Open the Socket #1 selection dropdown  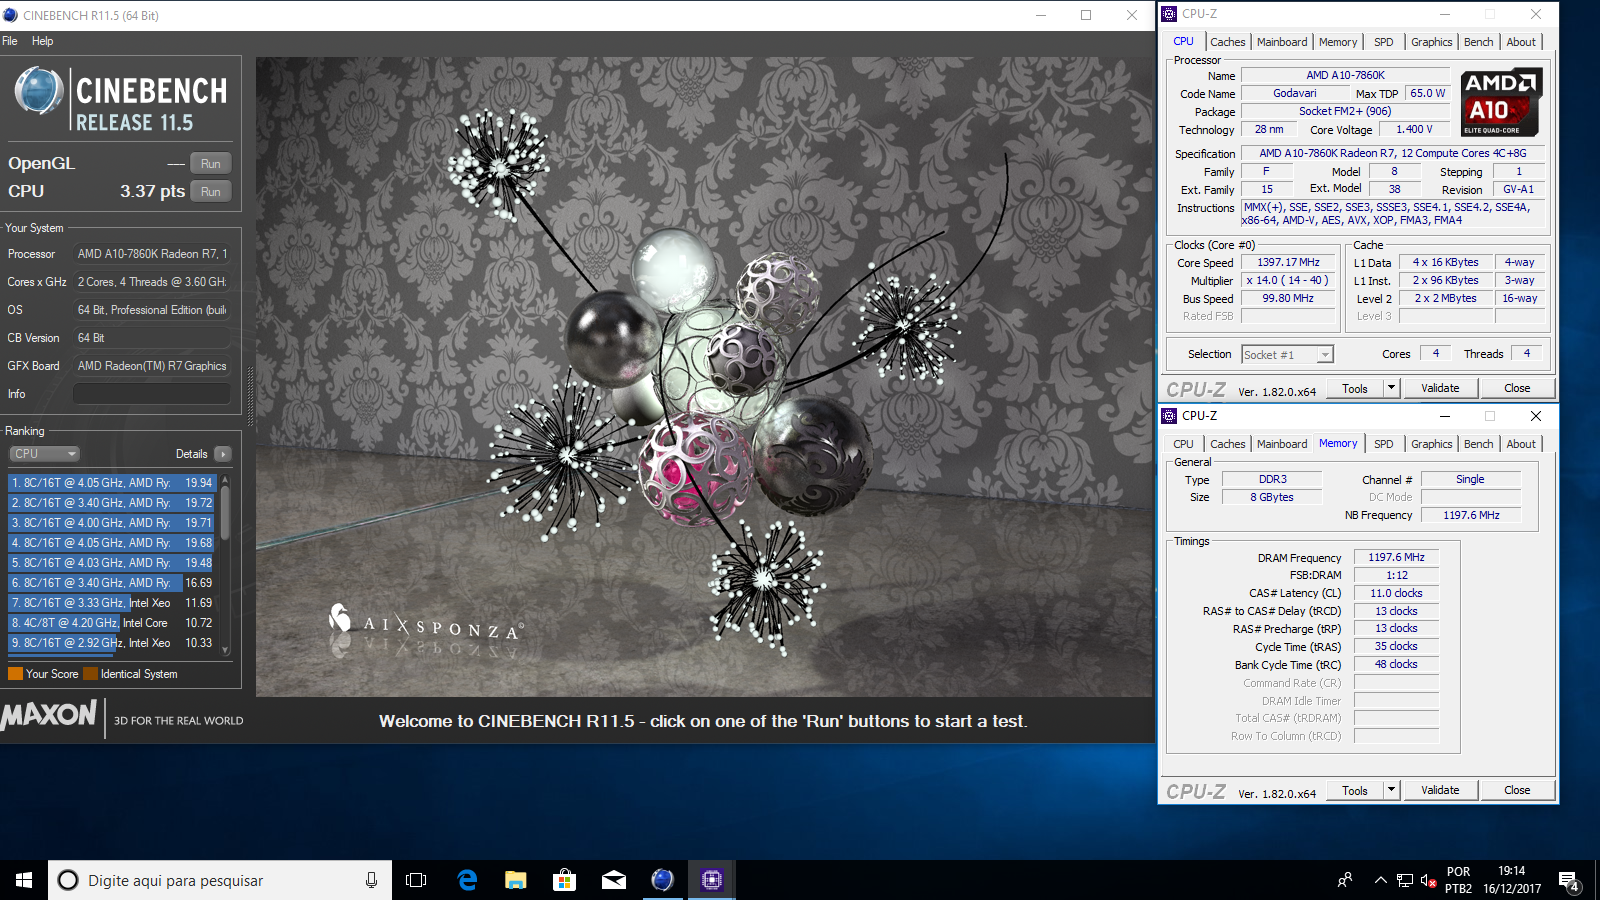coord(1287,355)
